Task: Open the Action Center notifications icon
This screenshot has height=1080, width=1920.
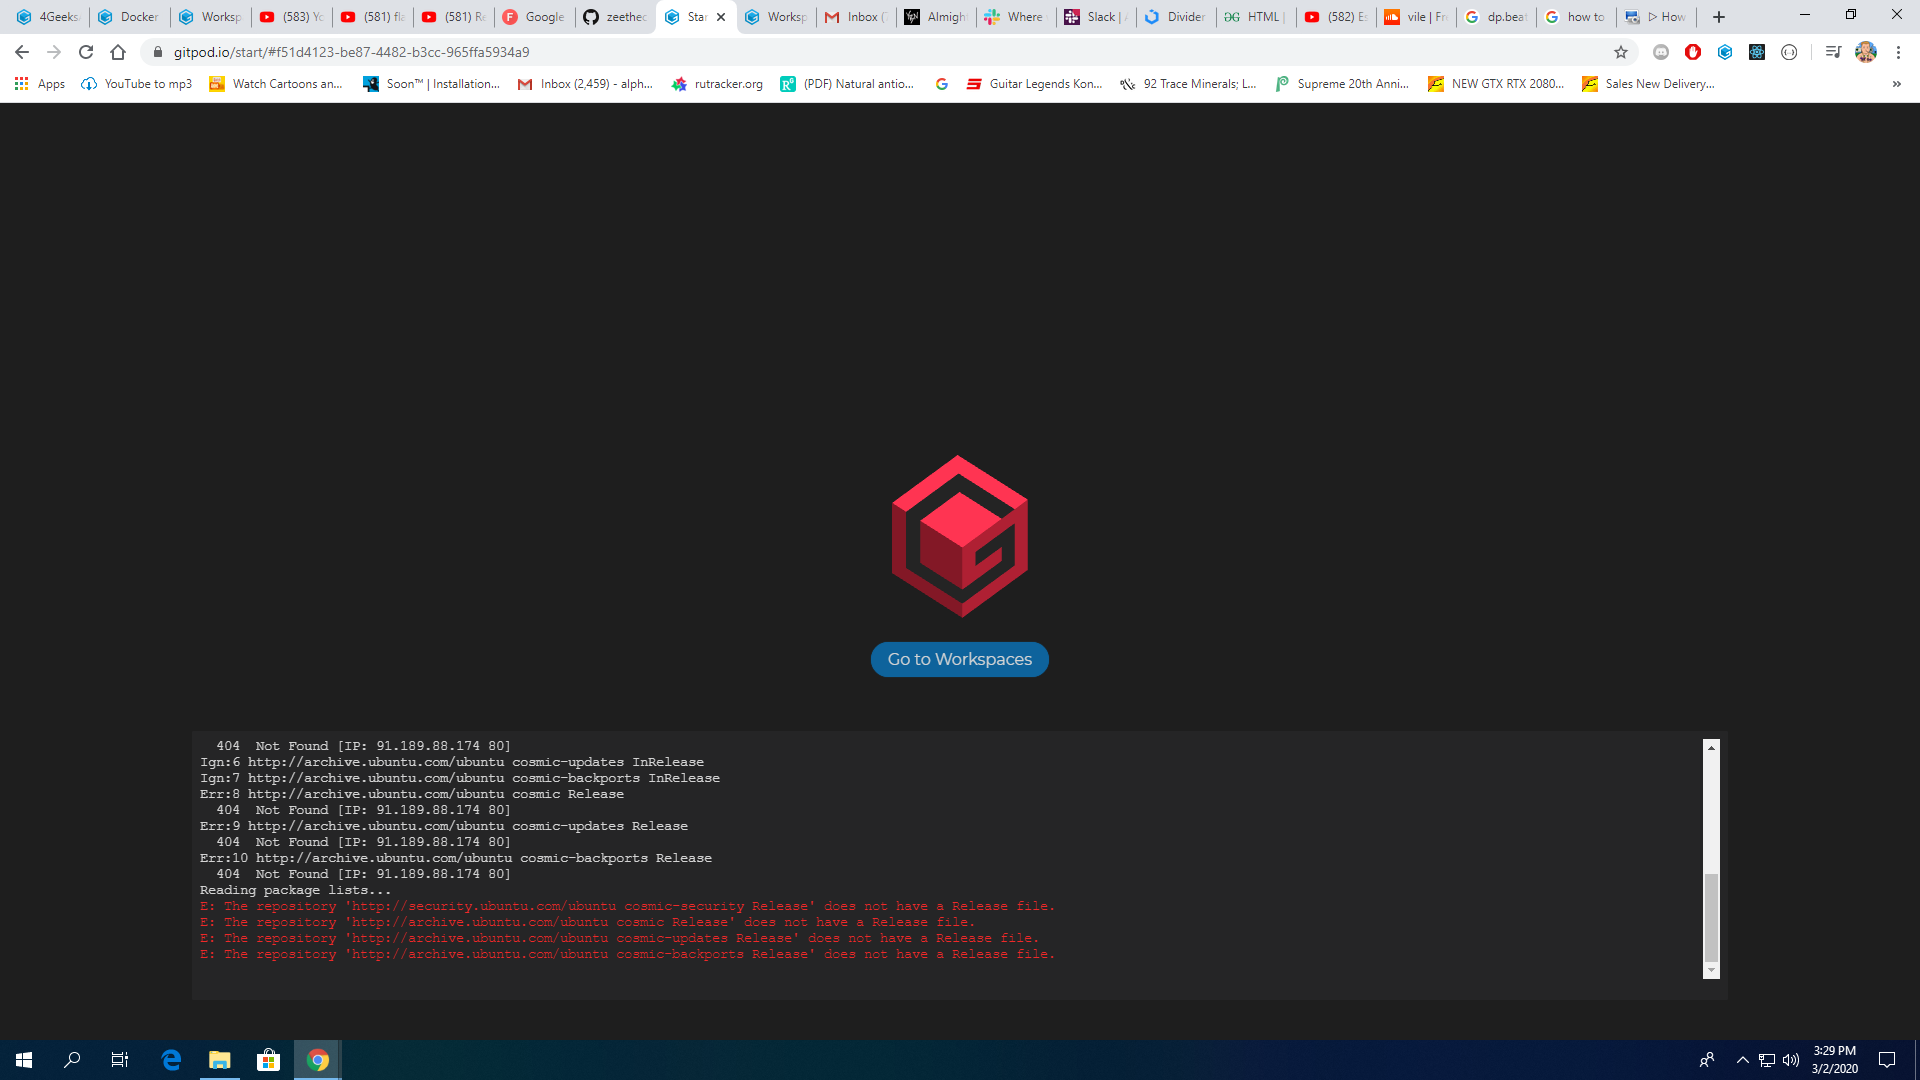Action: pyautogui.click(x=1887, y=1060)
